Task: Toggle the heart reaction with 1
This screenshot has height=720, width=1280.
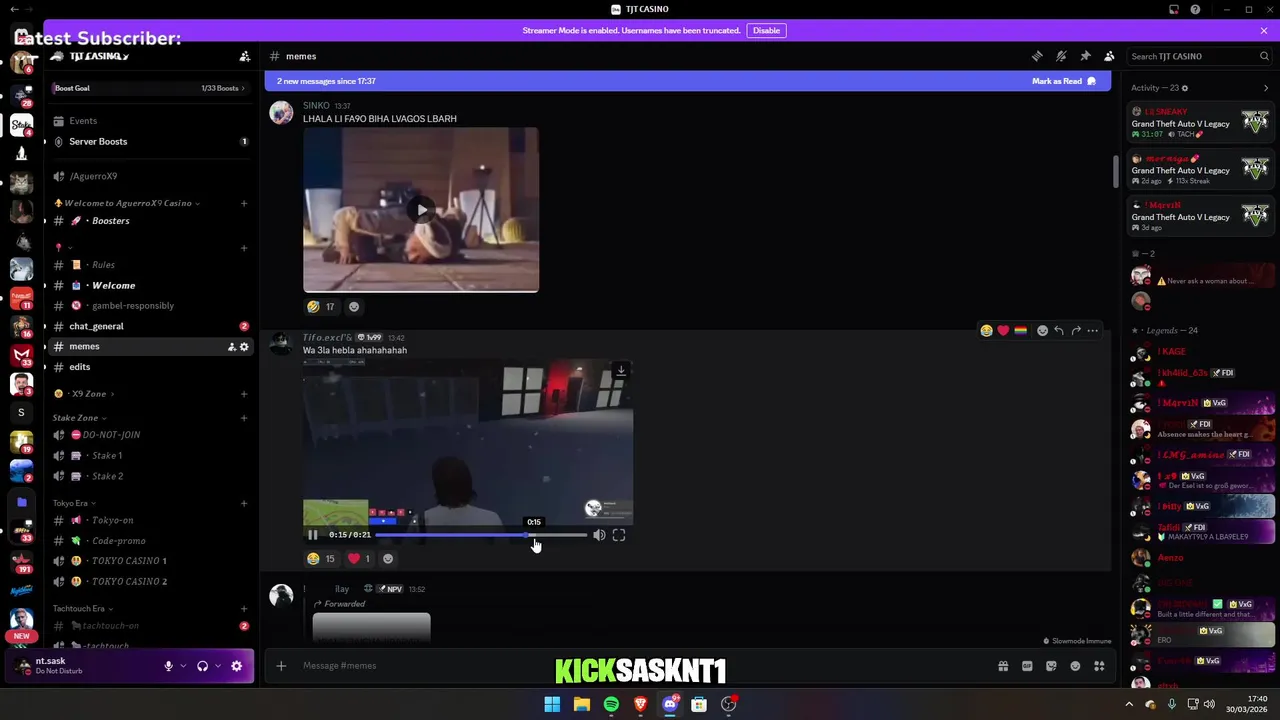Action: coord(360,559)
